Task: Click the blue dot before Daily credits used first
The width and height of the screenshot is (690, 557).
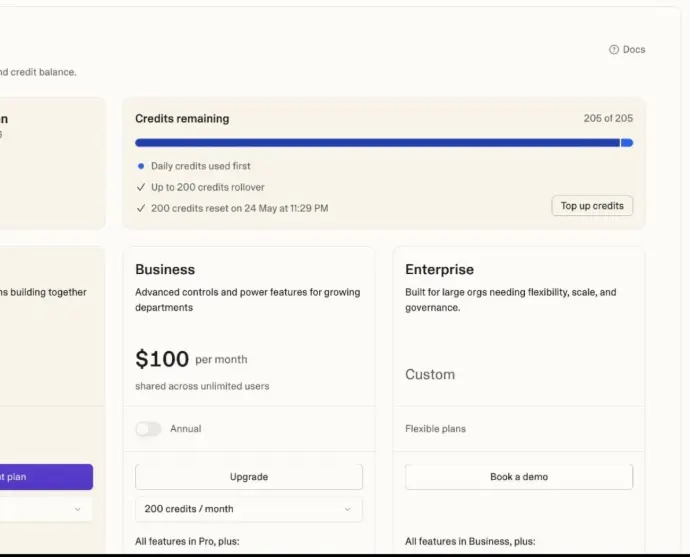Action: coord(141,166)
